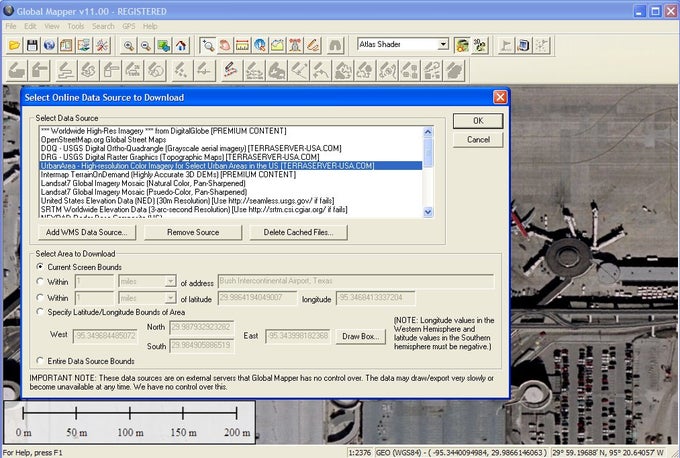The height and width of the screenshot is (458, 680).
Task: Click the Zoom Out magnifier icon
Action: pyautogui.click(x=146, y=45)
